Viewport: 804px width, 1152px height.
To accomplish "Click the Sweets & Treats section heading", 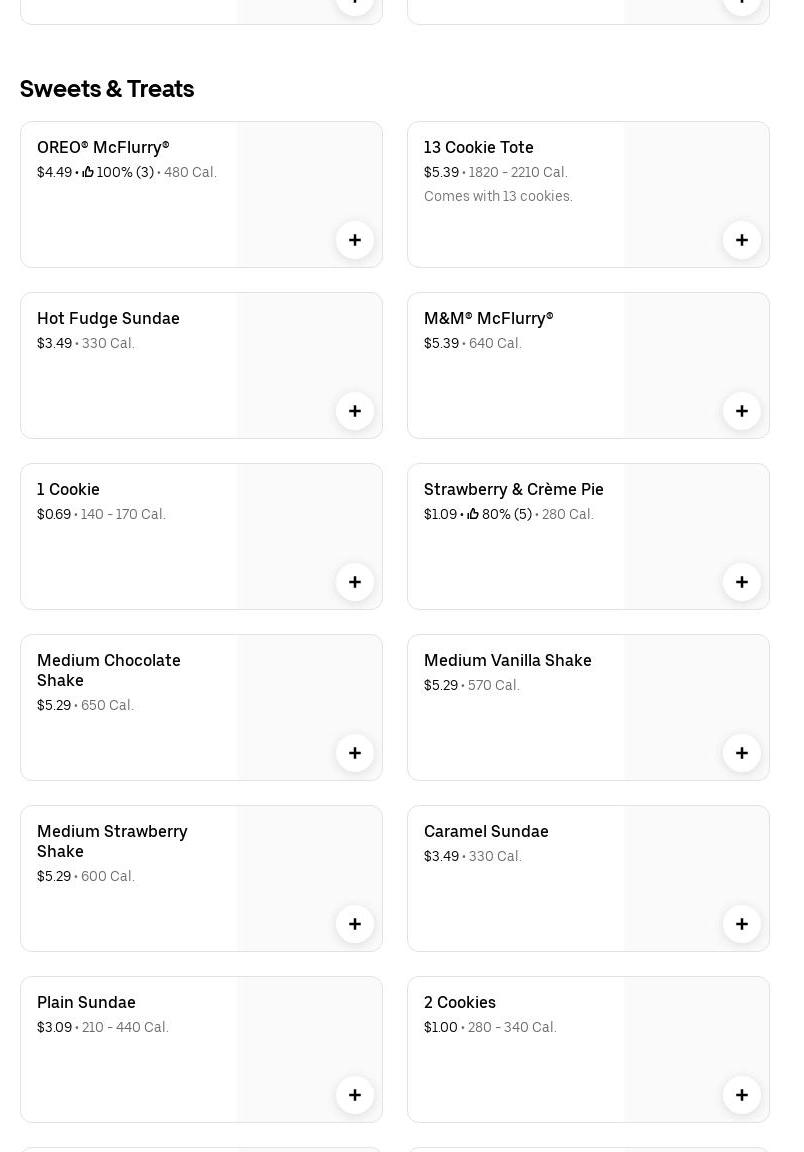I will coord(107,89).
